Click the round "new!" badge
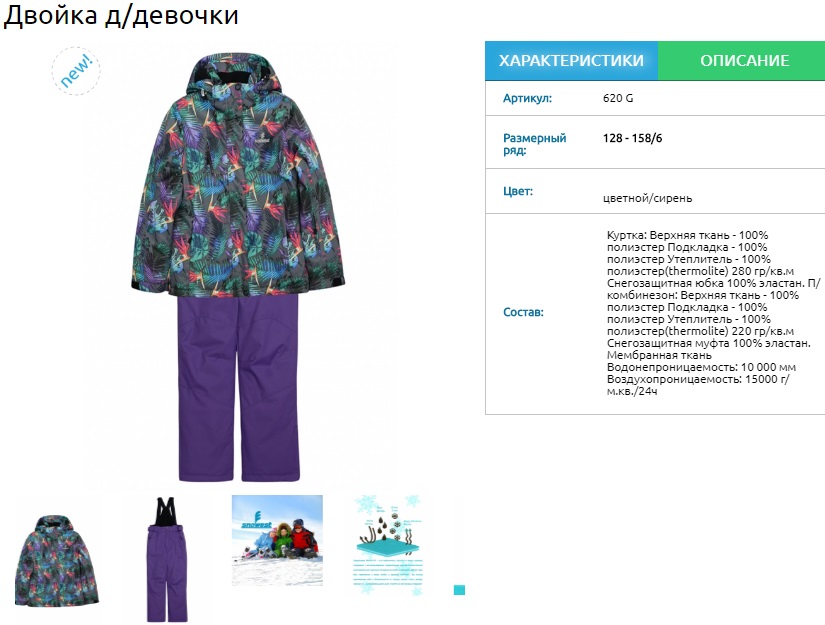 (76, 71)
